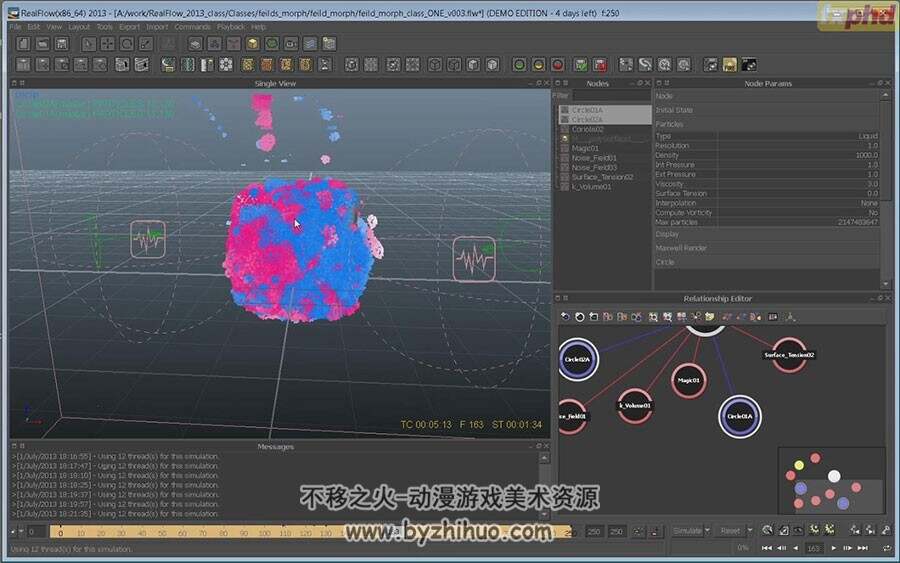Select the Noise daemon icon left in viewport
The height and width of the screenshot is (563, 900).
(148, 239)
